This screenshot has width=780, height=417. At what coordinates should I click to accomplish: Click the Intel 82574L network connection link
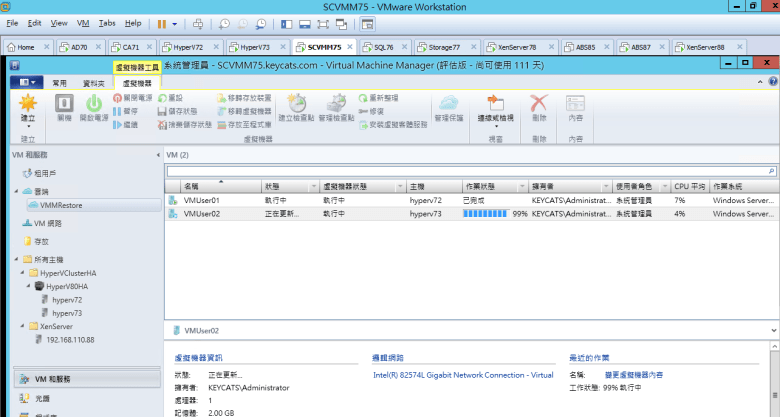[x=462, y=375]
